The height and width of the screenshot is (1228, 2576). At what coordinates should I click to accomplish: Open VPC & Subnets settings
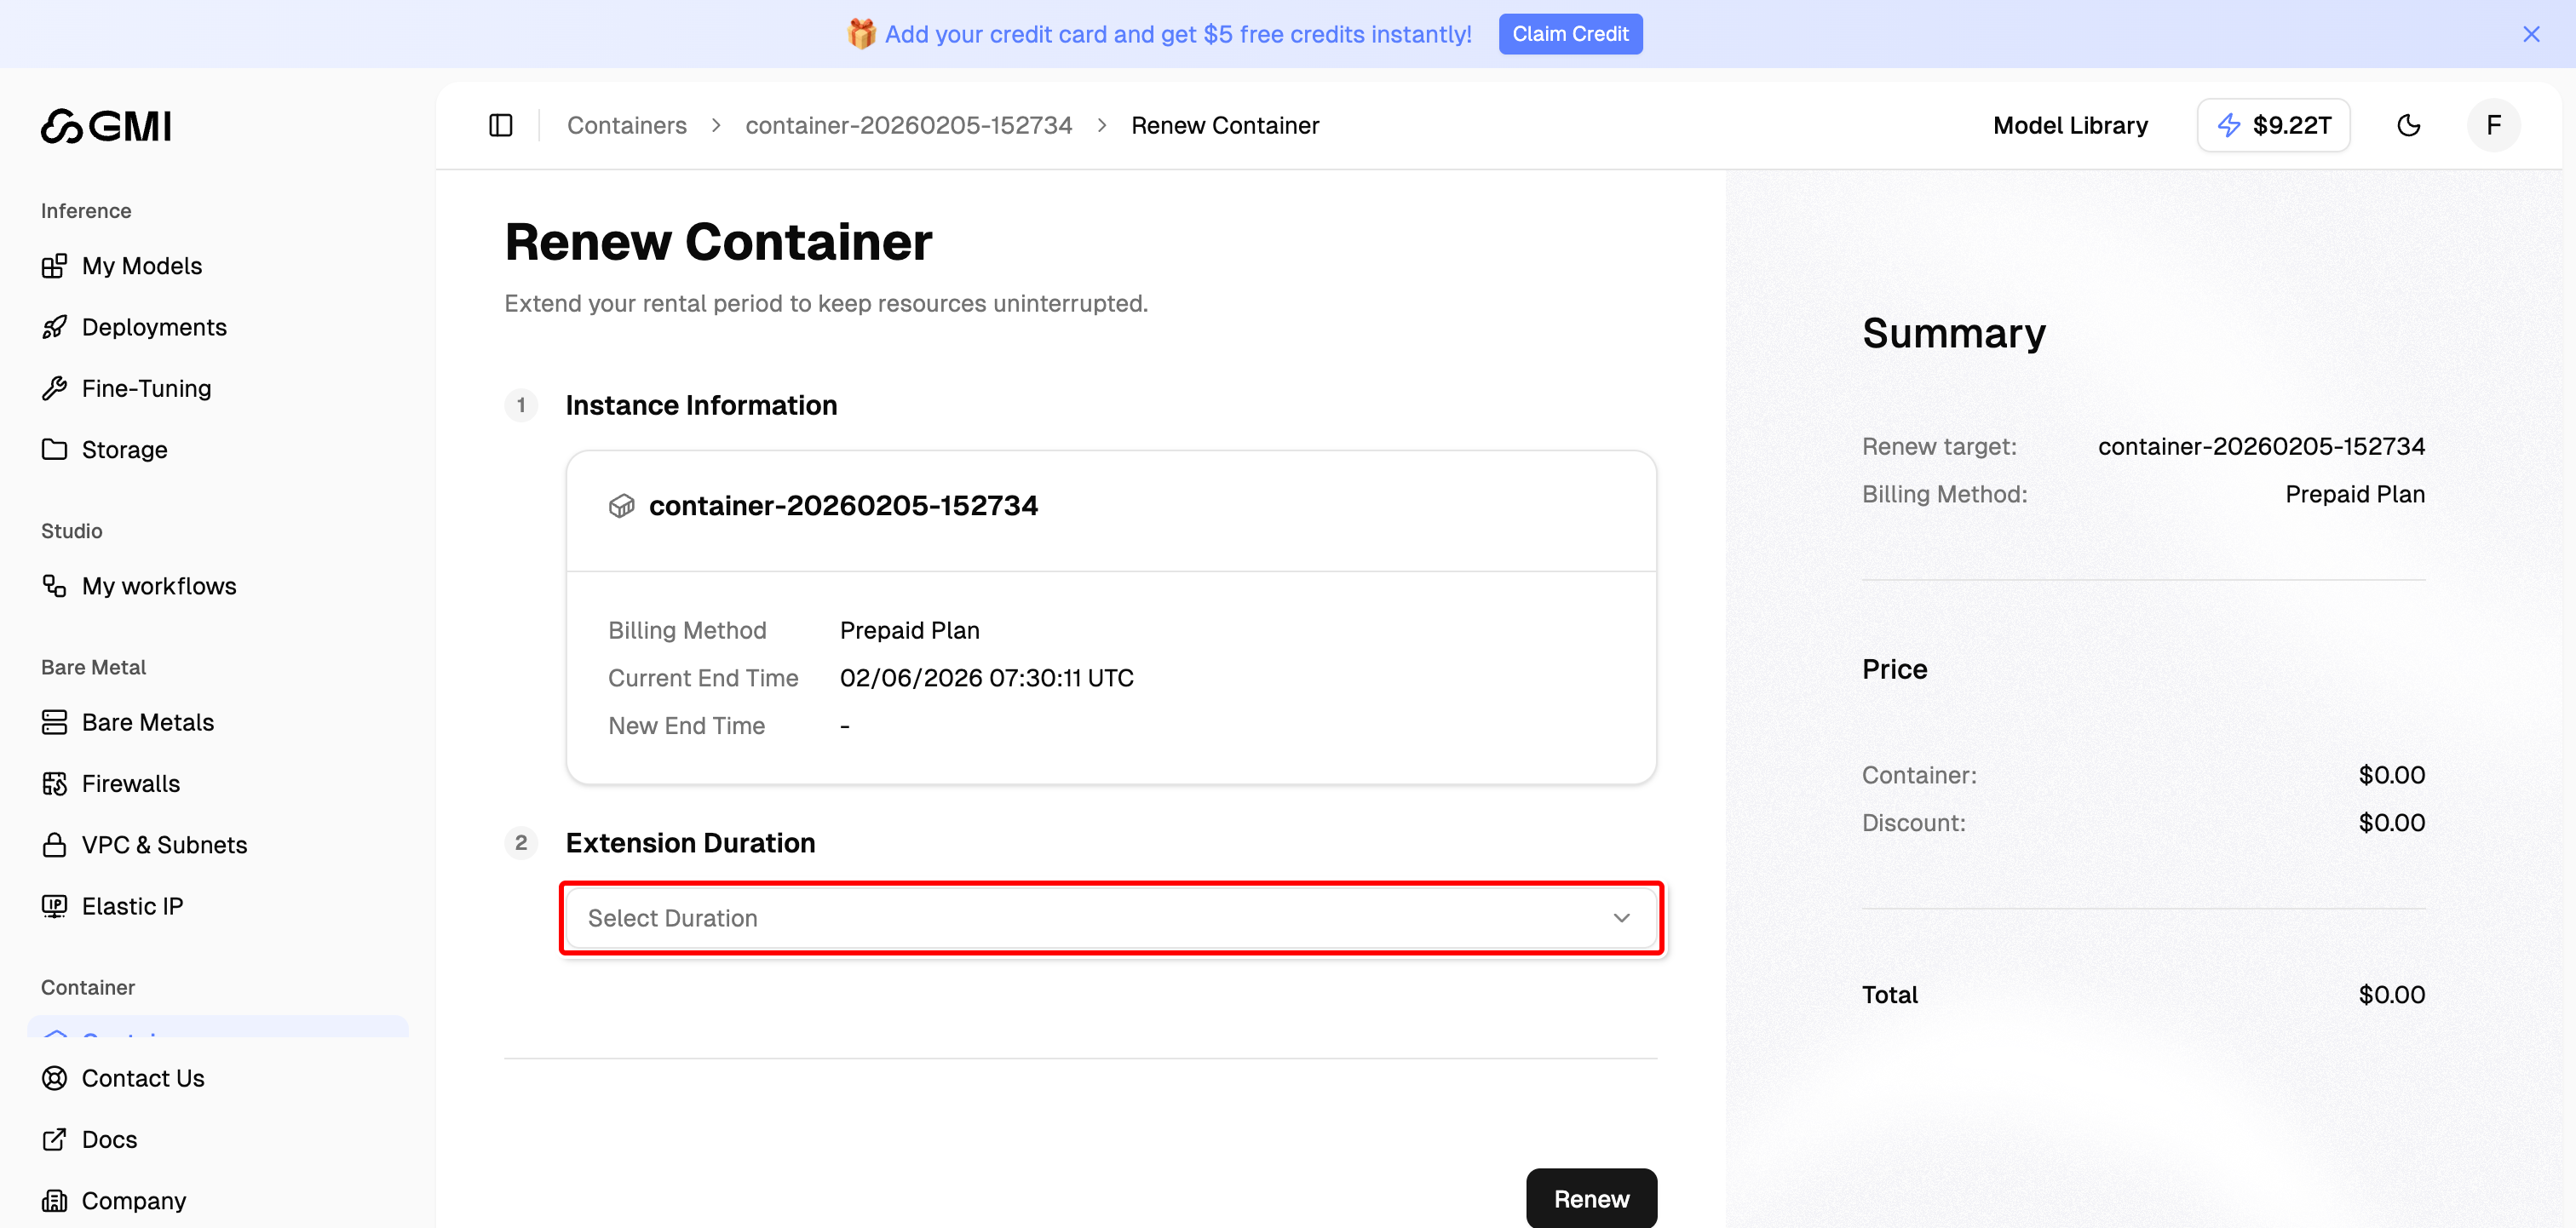(x=164, y=844)
